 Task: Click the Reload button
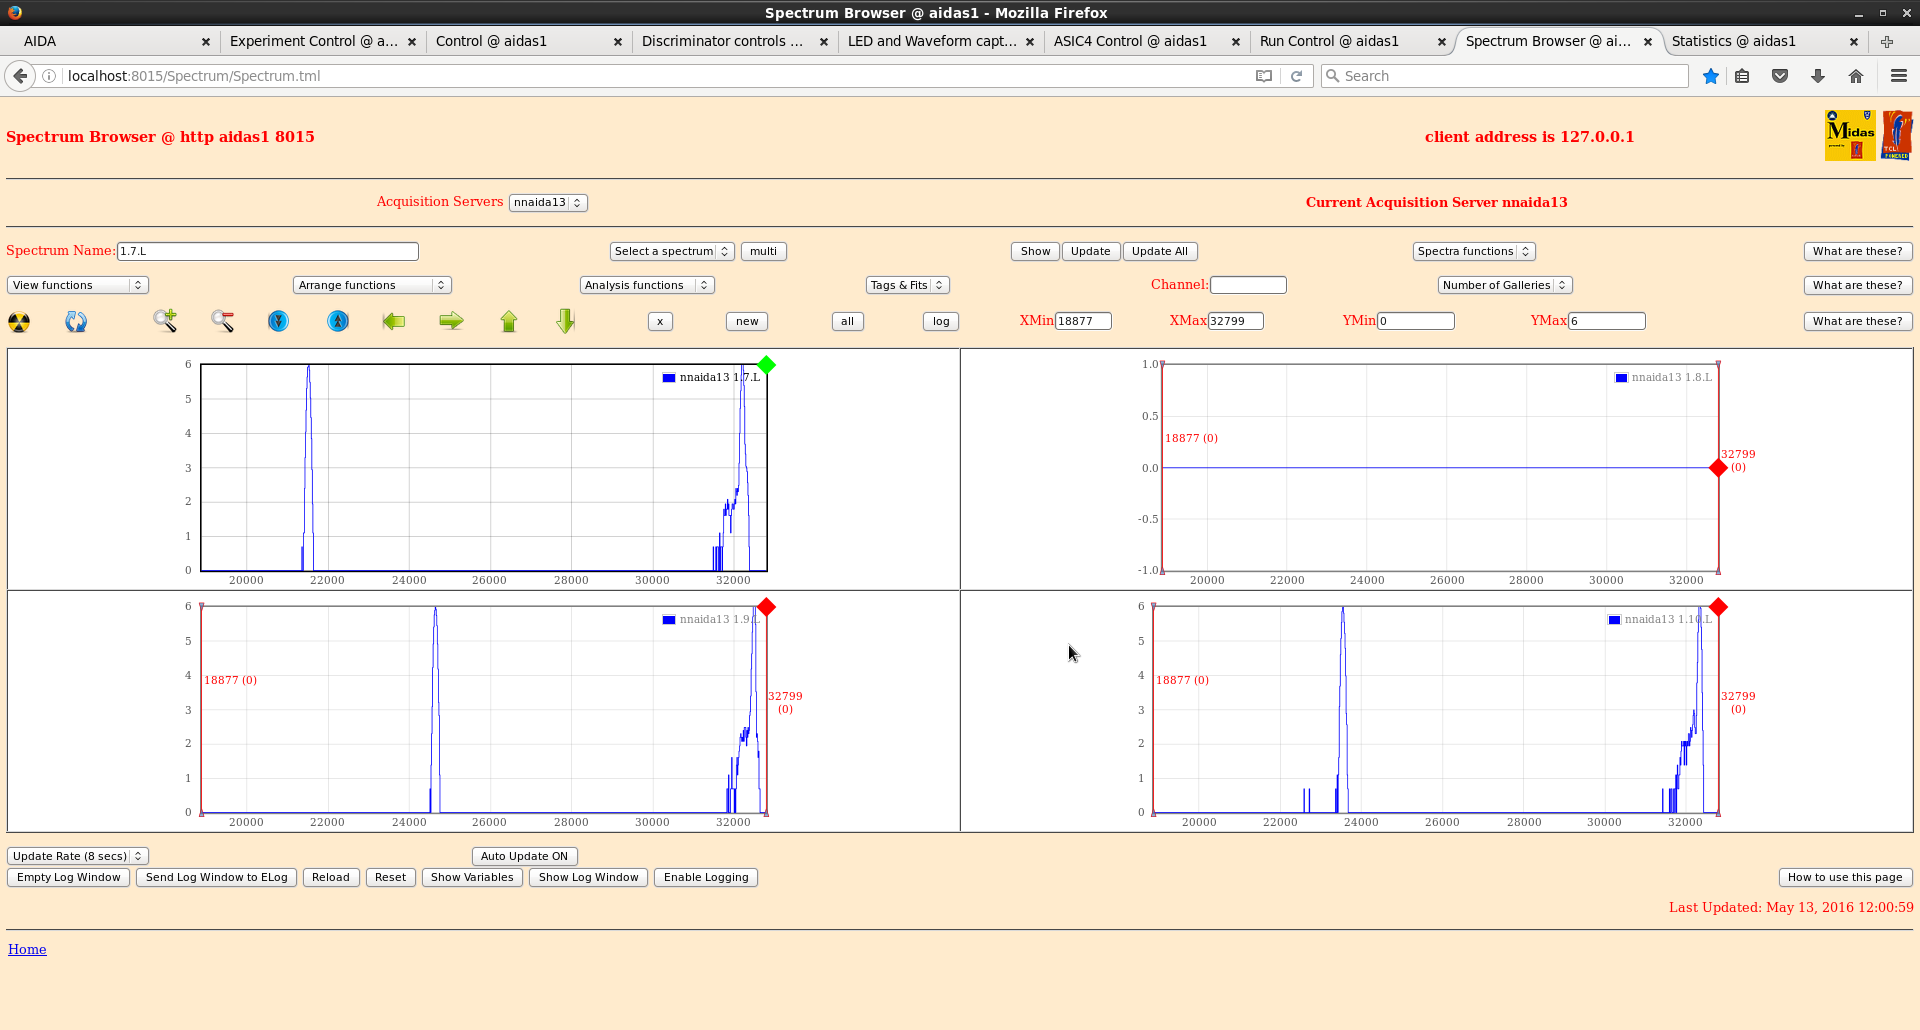pyautogui.click(x=331, y=878)
